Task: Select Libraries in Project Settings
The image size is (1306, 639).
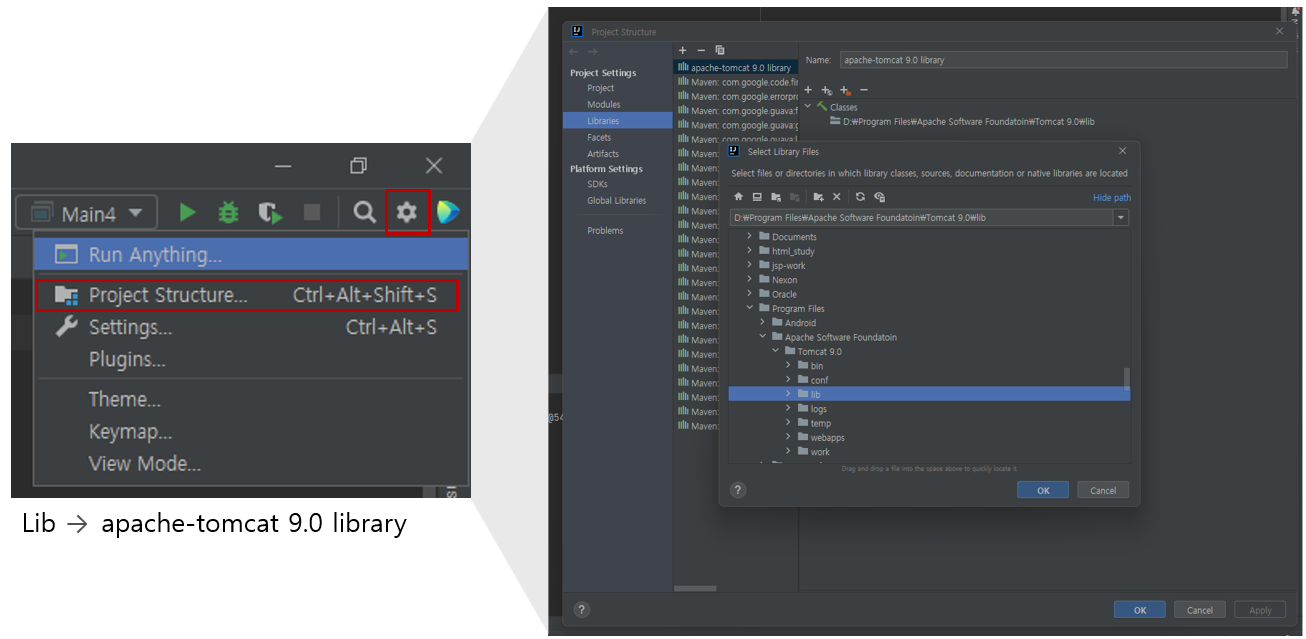Action: (617, 120)
